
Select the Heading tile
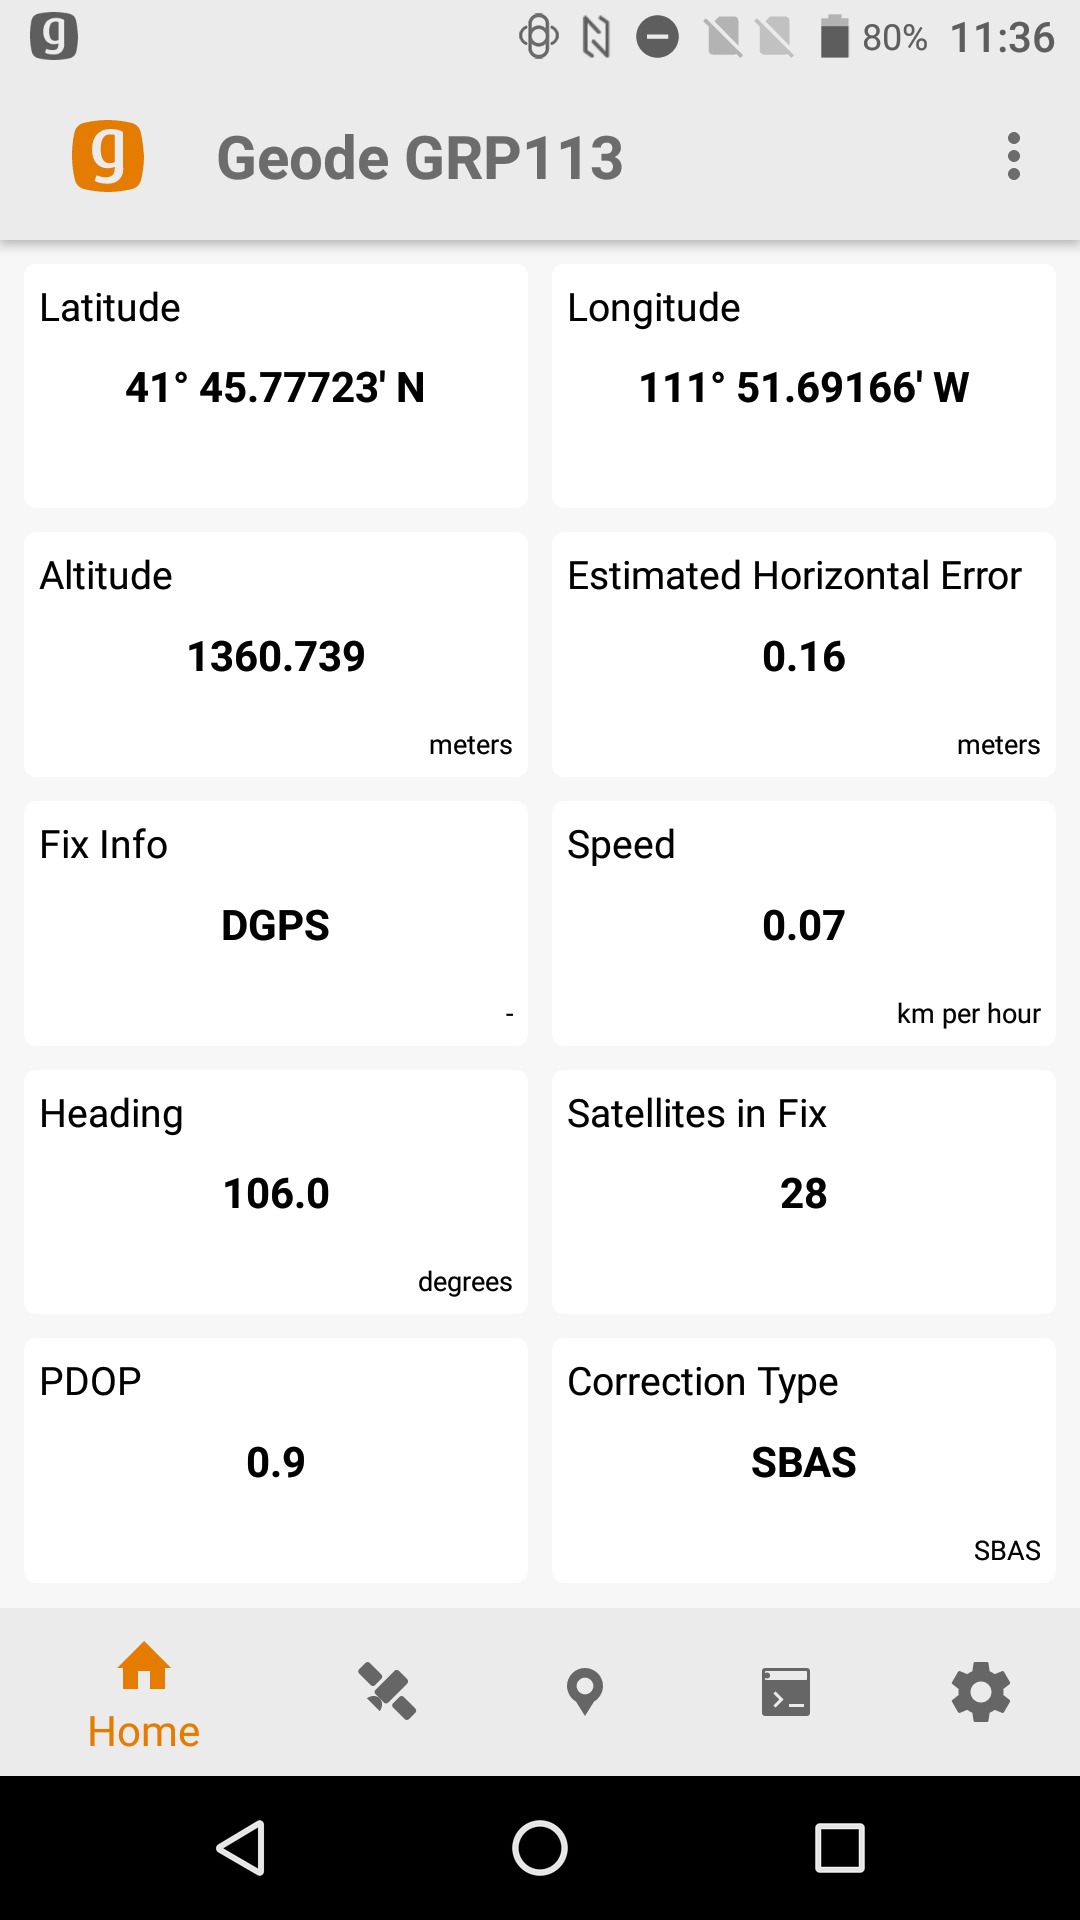[276, 1192]
